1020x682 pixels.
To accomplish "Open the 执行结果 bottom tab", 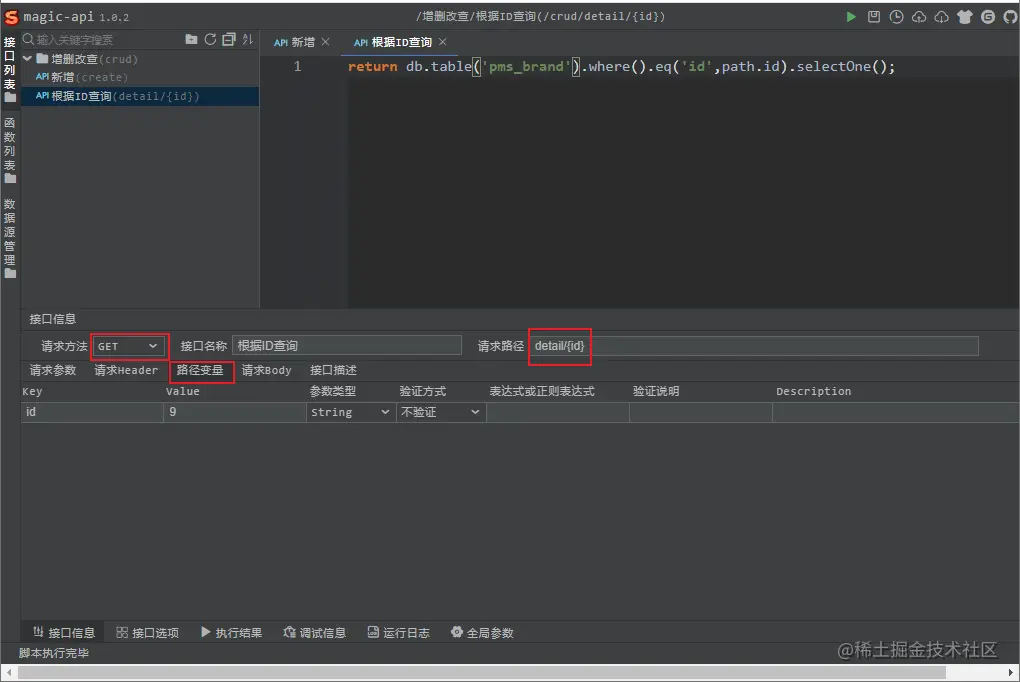I will pos(232,633).
